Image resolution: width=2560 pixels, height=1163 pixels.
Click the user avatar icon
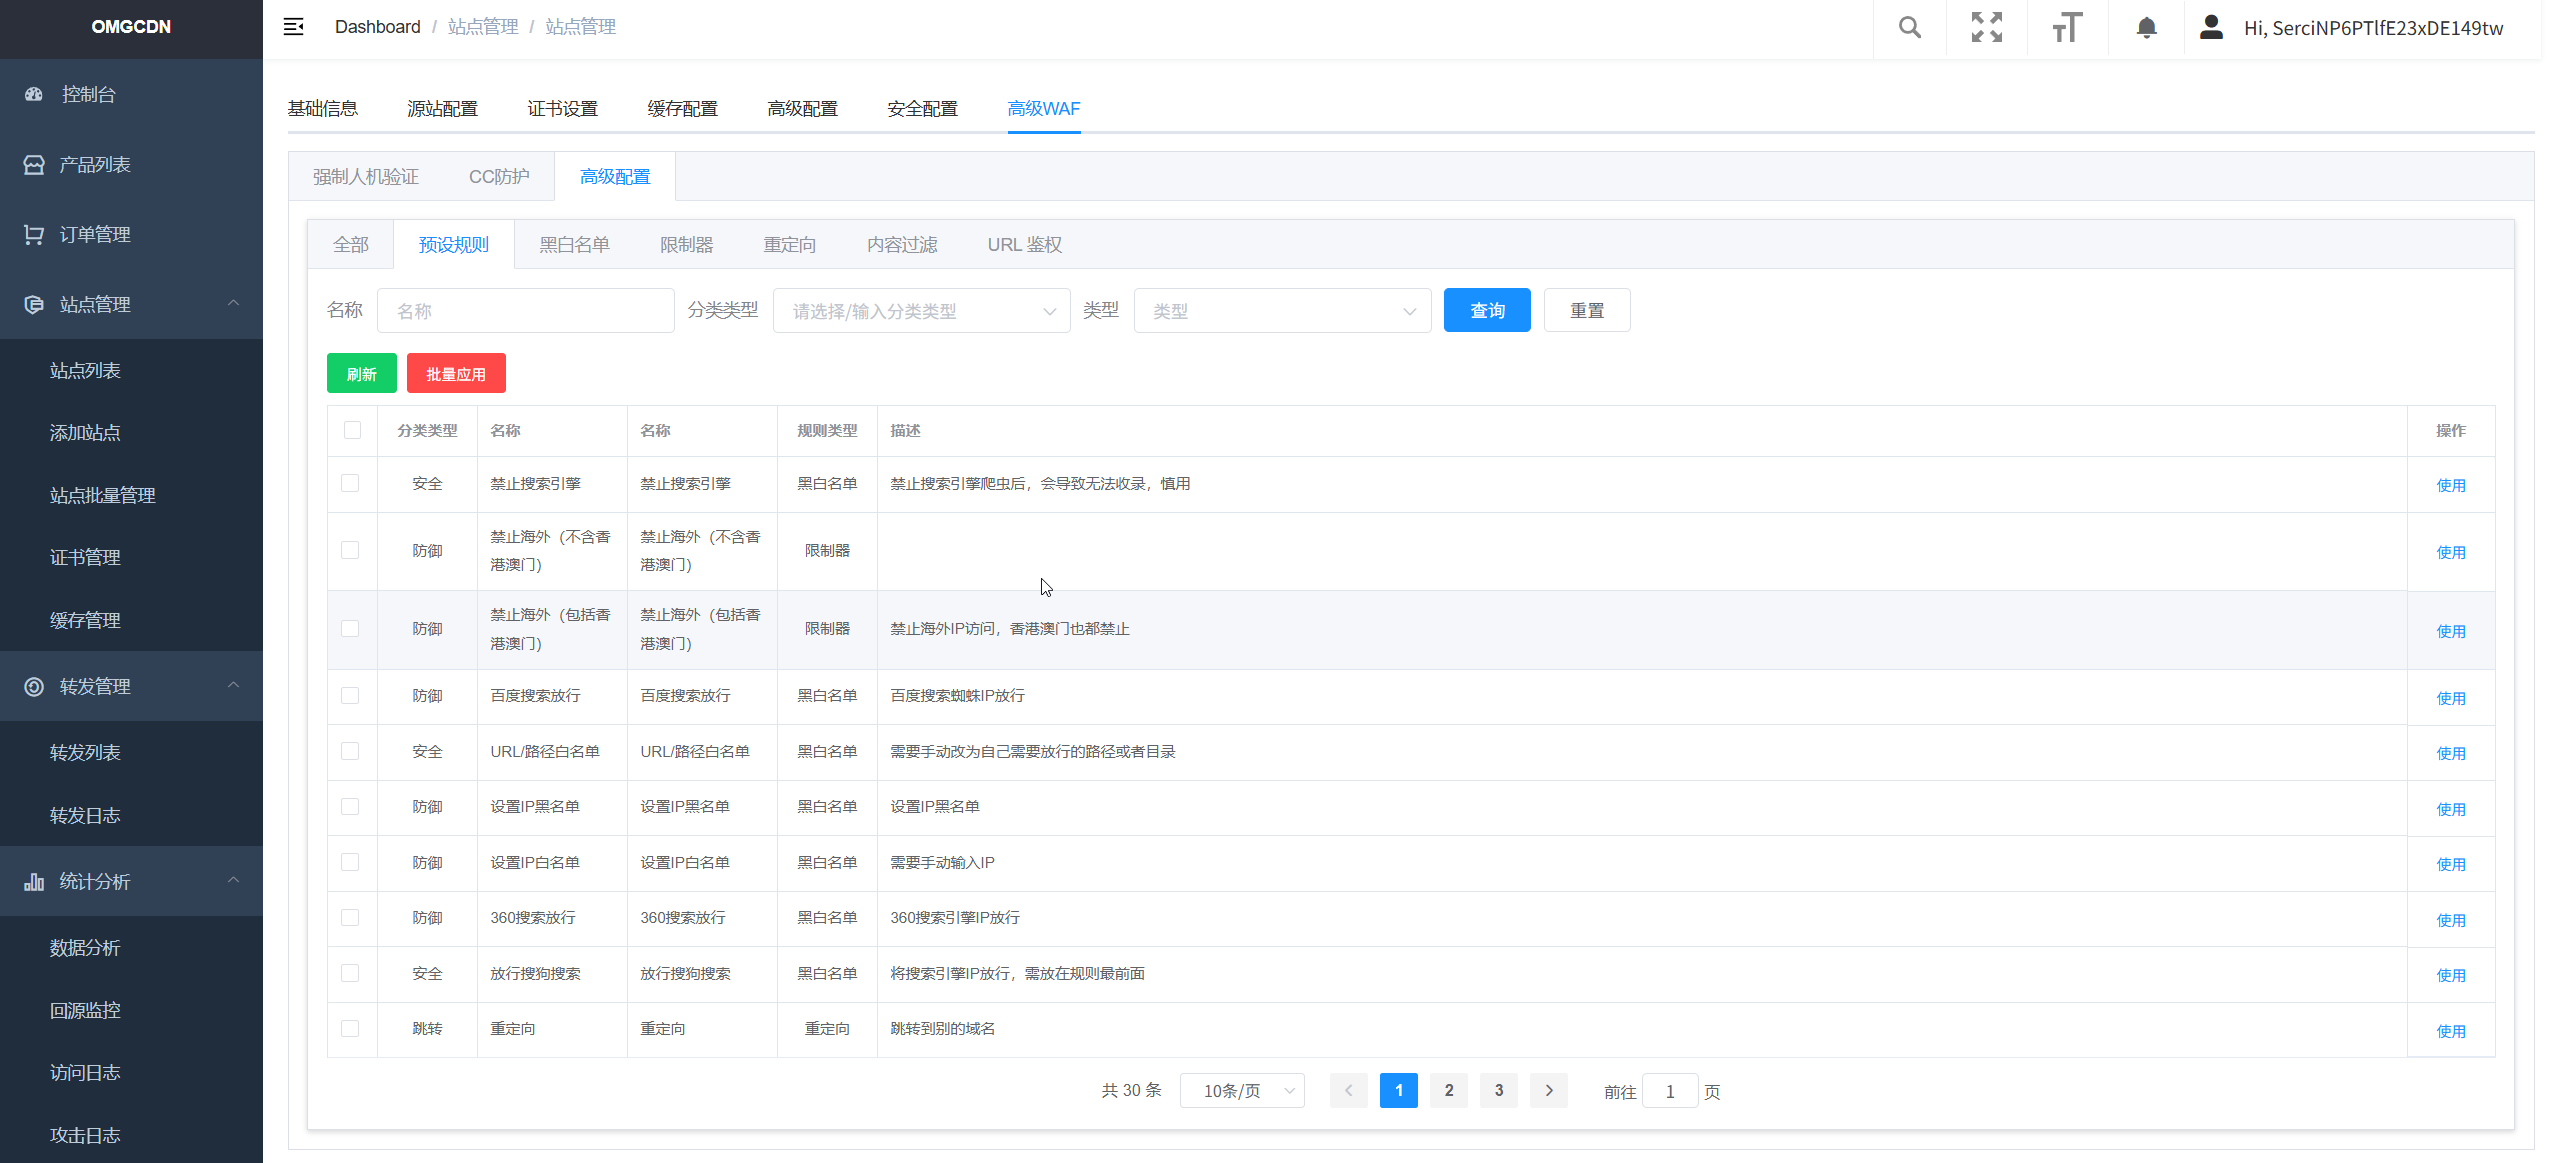(2211, 27)
